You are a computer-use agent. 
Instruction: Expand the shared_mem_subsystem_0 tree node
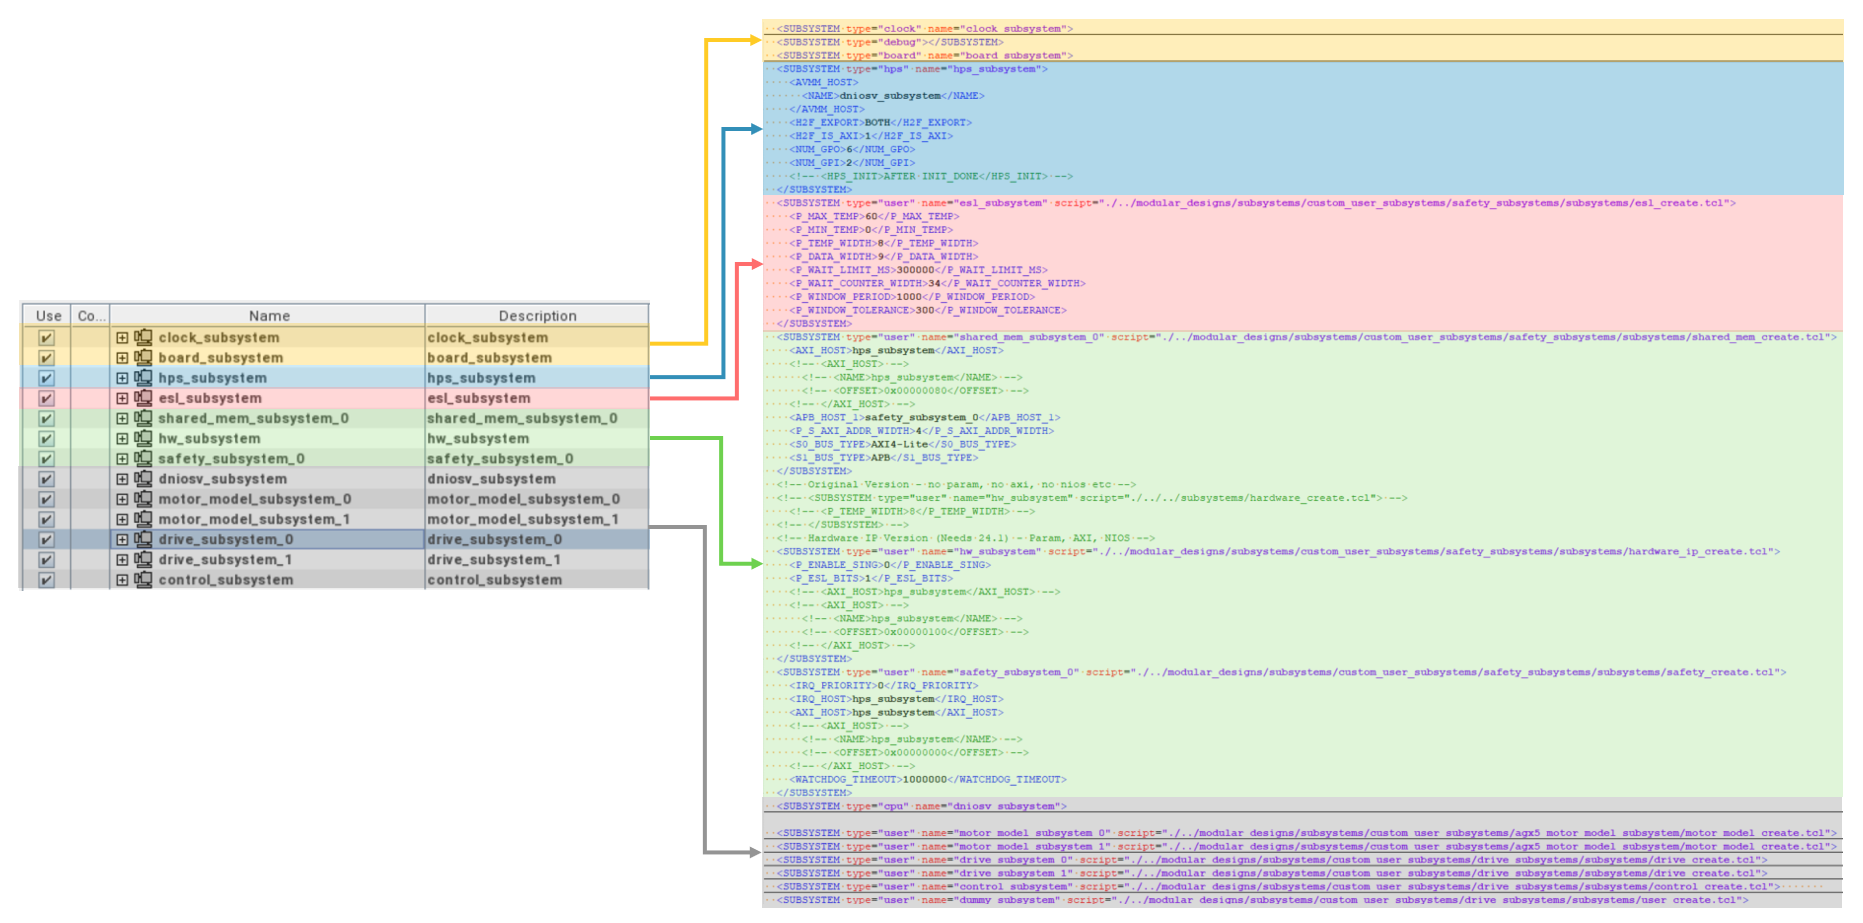tap(122, 419)
